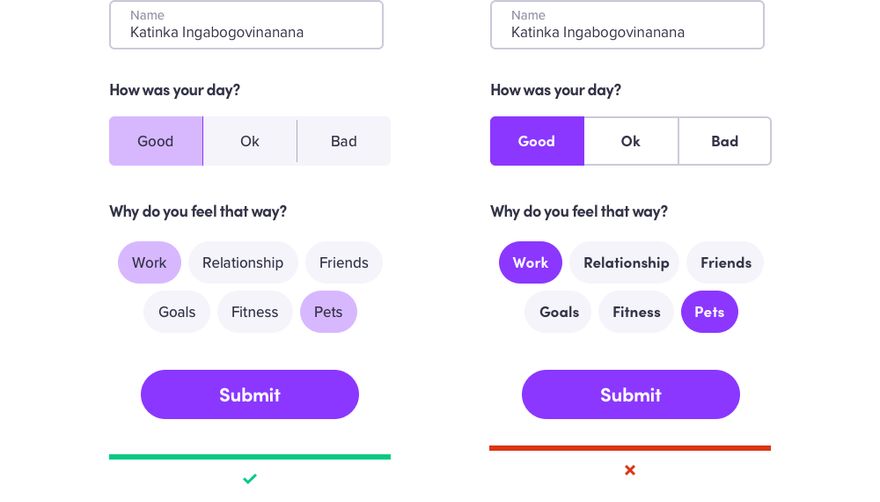Click the red X icon below right form
This screenshot has width=880, height=502.
point(630,470)
